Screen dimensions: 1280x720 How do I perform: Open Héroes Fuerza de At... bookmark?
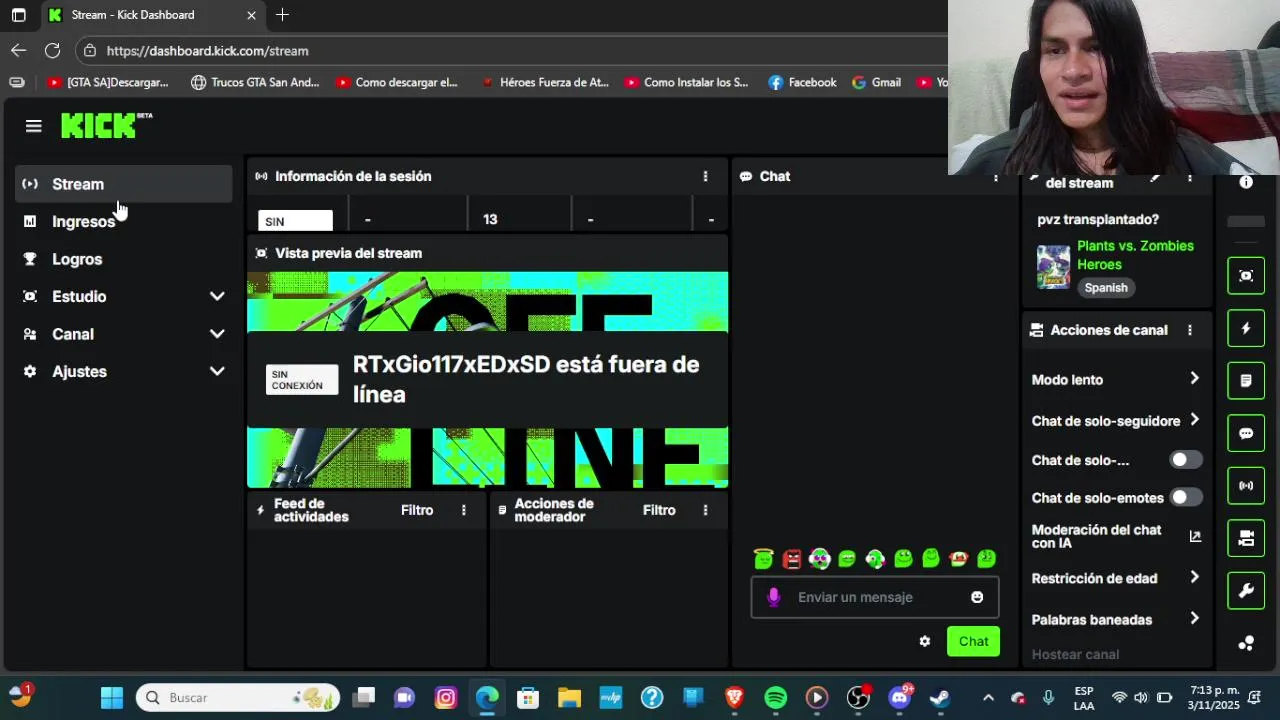(x=545, y=82)
